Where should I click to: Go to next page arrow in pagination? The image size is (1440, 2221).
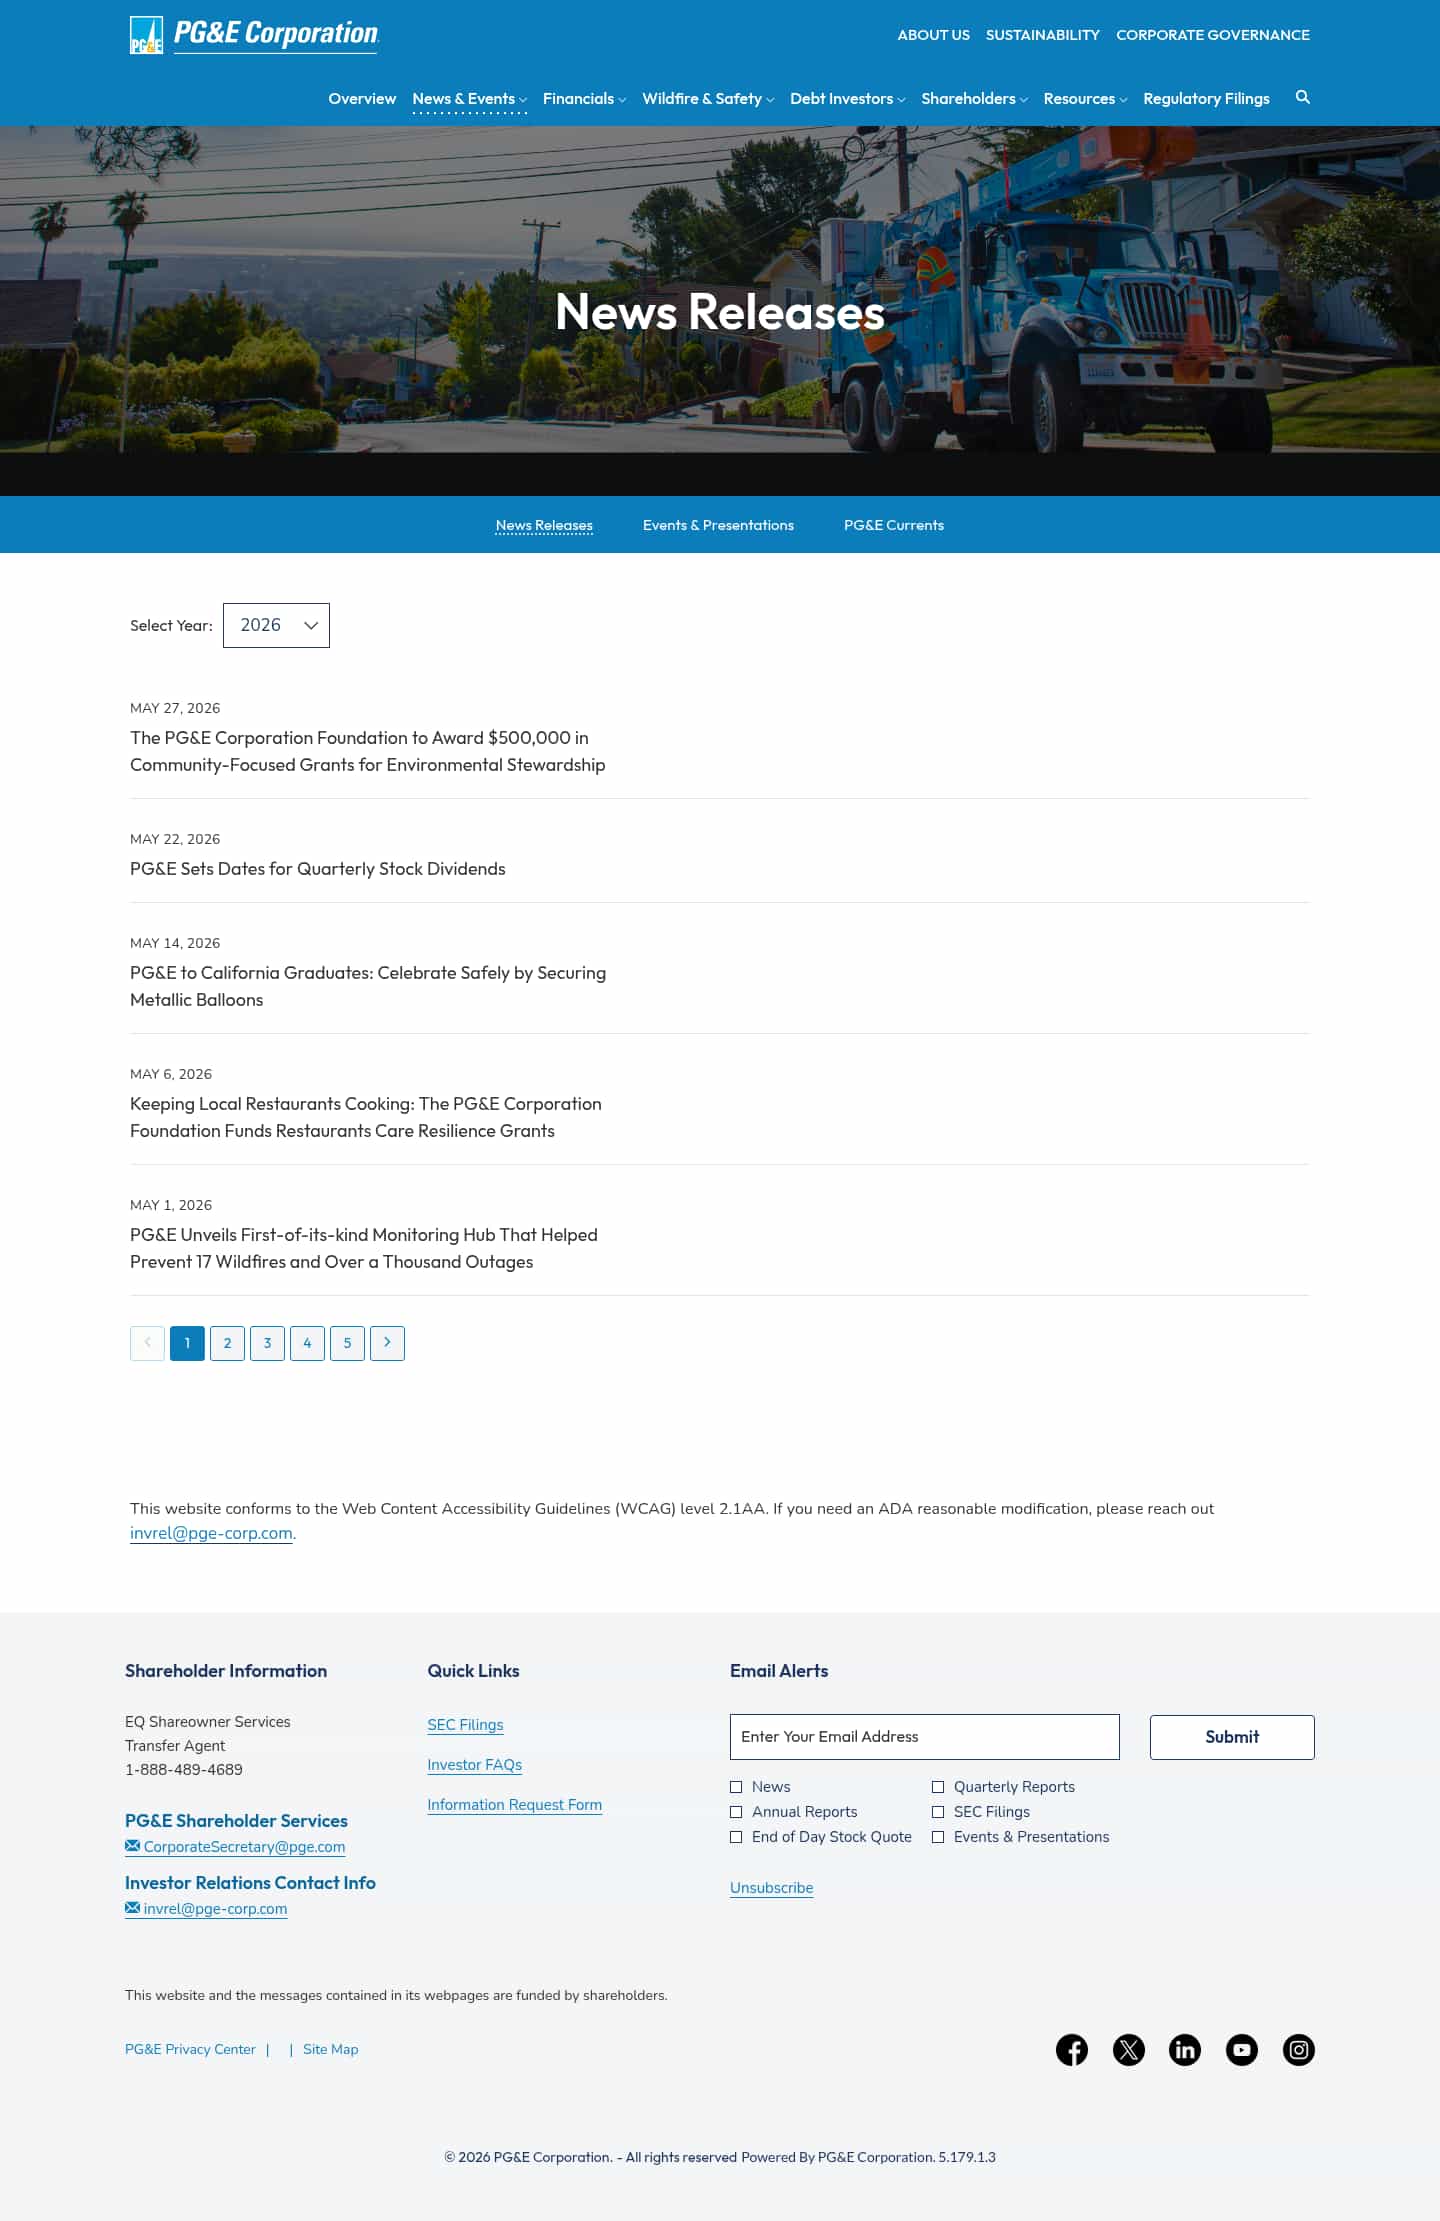tap(387, 1343)
